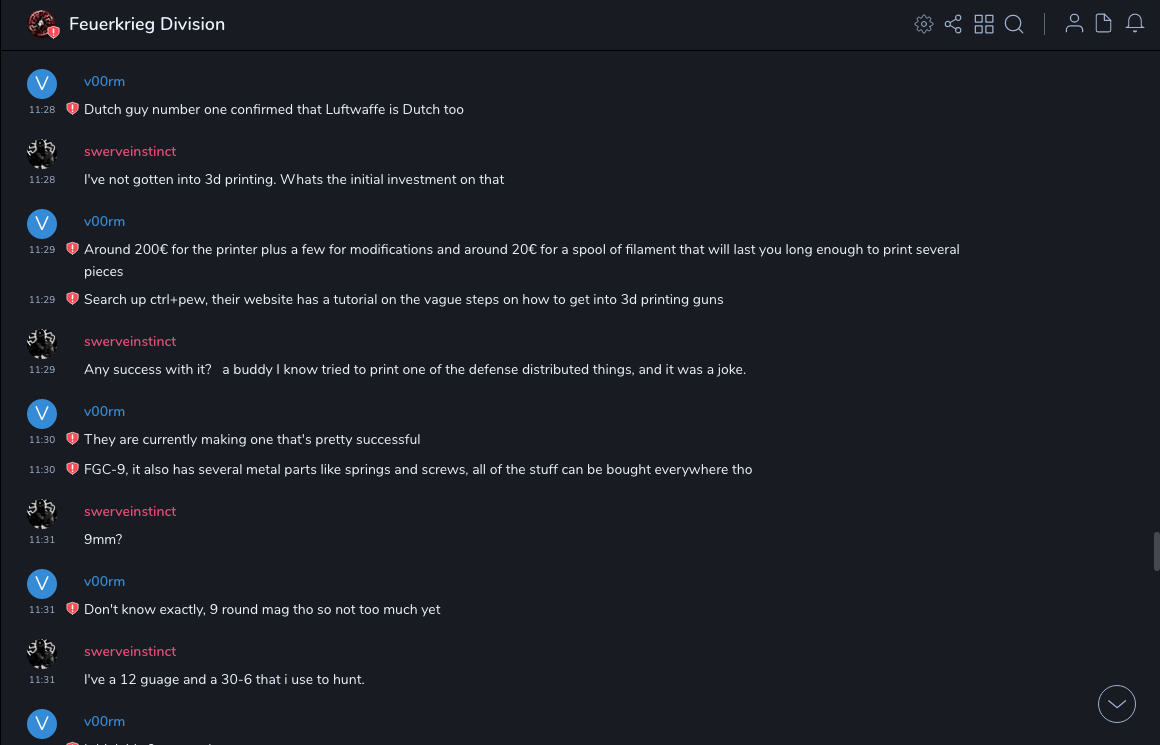
Task: Jump to bottom with down chevron button
Action: (1117, 704)
